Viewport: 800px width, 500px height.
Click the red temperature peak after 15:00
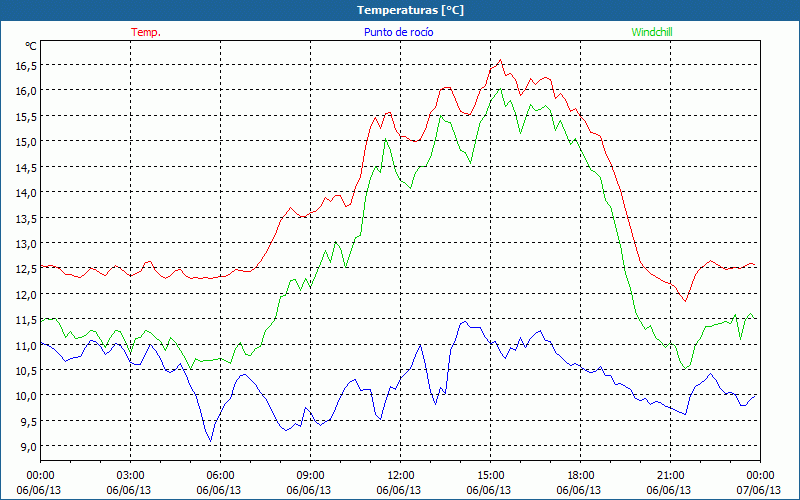click(x=501, y=60)
